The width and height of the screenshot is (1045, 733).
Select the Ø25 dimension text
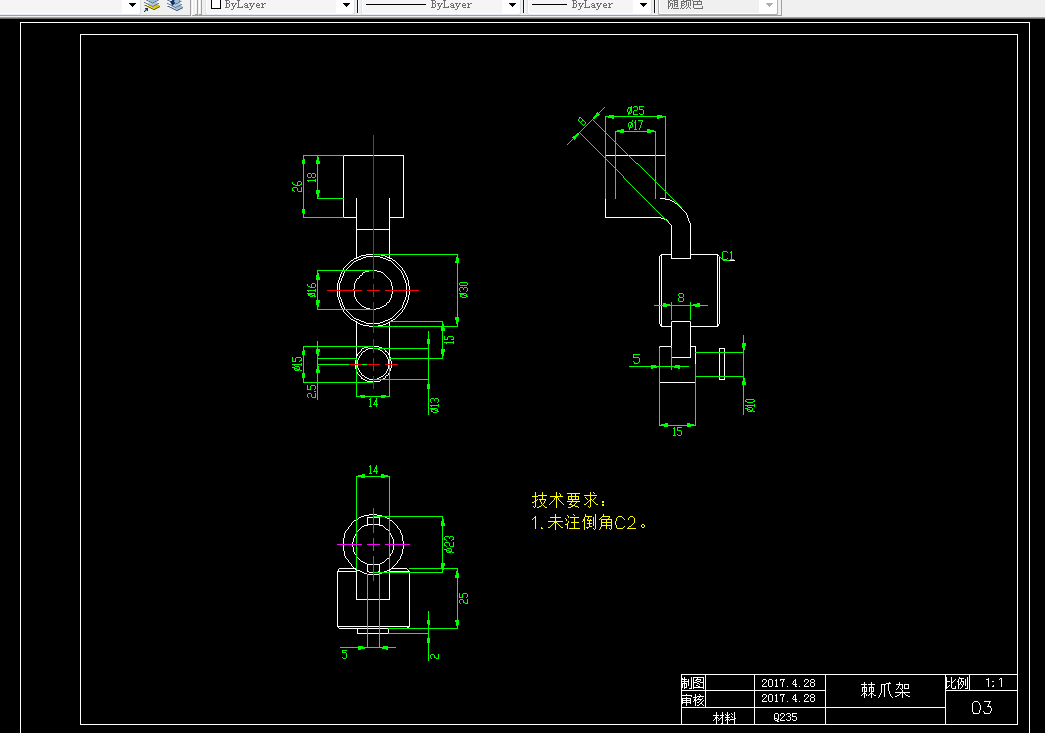tap(635, 111)
